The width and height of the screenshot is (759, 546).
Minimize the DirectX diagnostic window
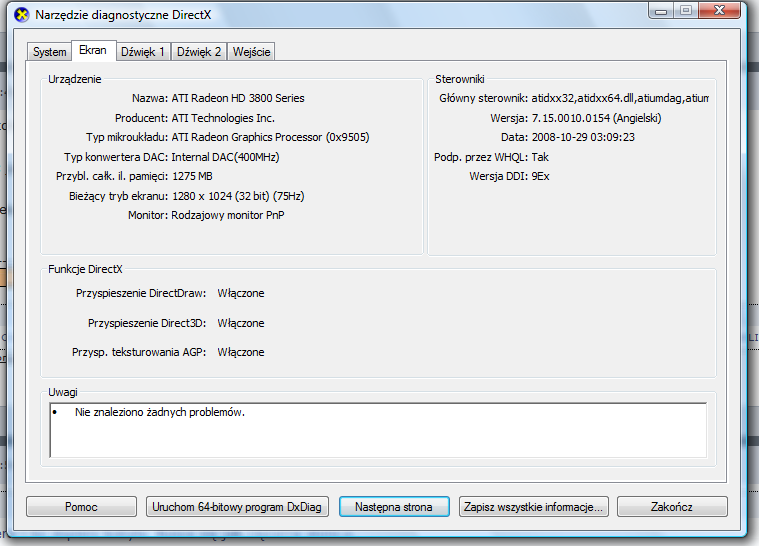click(x=662, y=11)
